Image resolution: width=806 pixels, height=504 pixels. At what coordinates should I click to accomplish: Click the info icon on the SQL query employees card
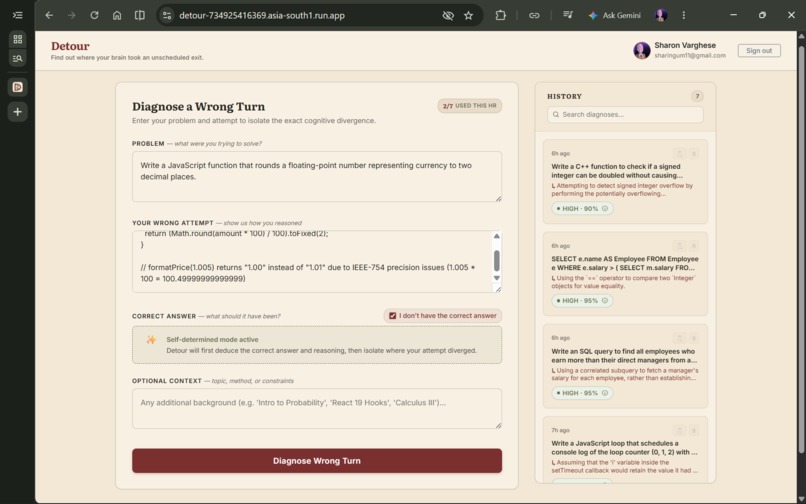pos(605,393)
